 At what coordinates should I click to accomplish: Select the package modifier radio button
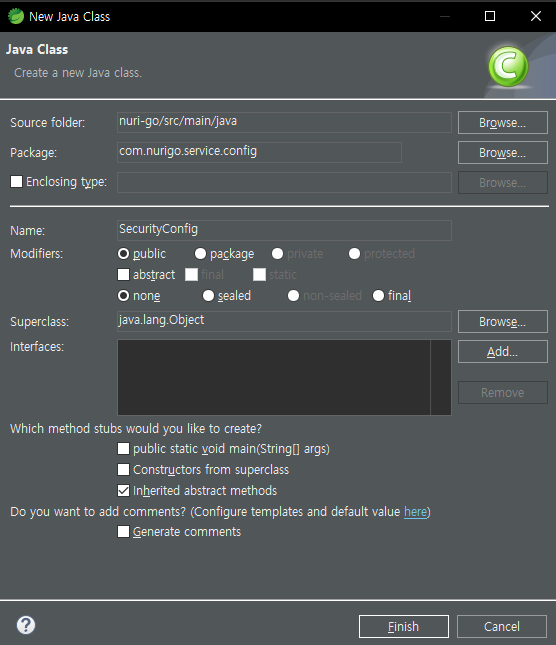click(200, 254)
